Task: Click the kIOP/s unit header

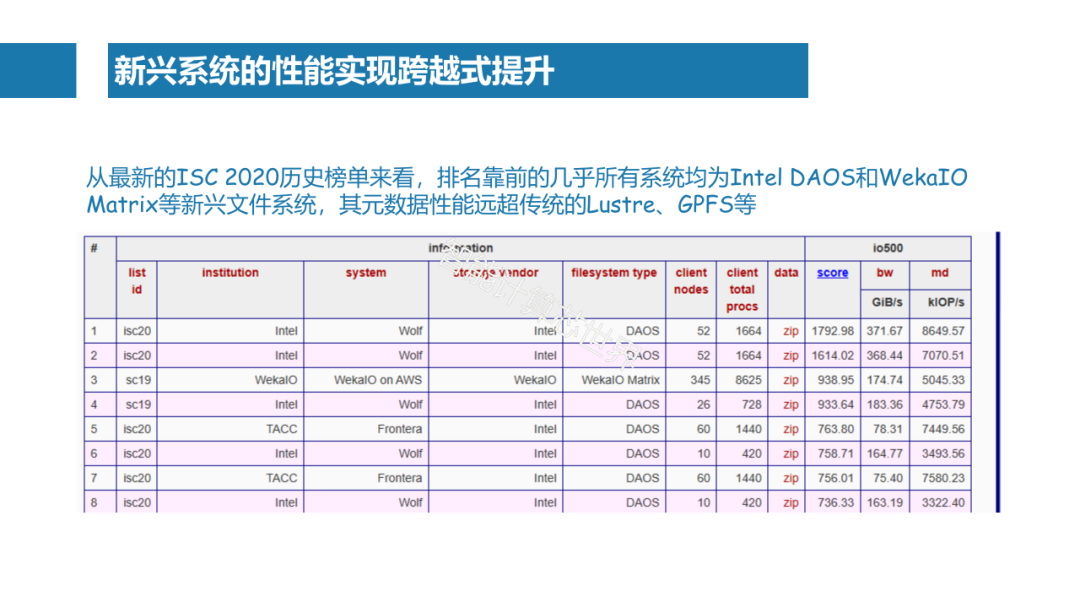Action: [946, 302]
